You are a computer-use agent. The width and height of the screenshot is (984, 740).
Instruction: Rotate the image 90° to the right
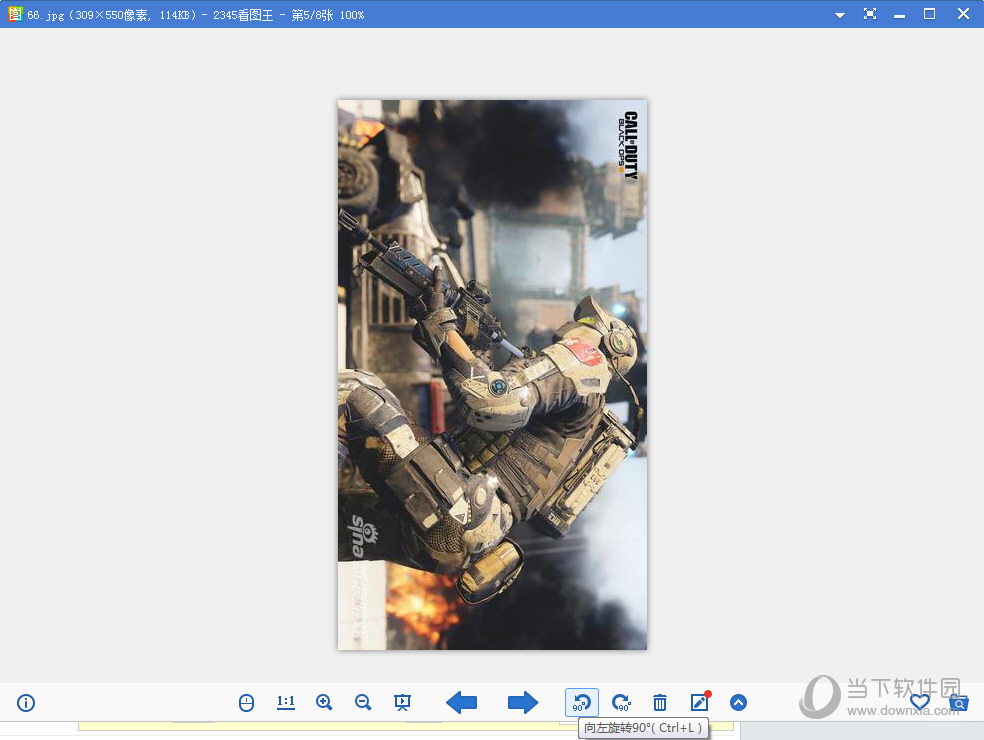(x=621, y=703)
